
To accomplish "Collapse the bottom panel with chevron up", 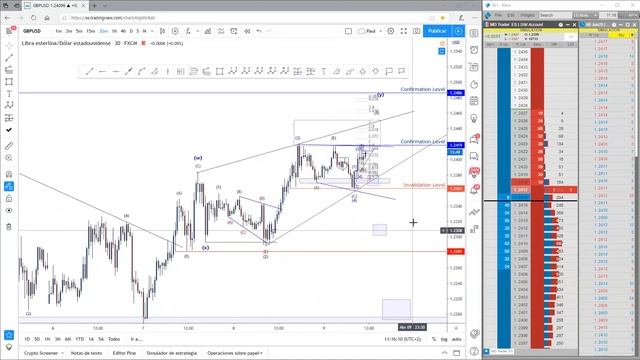I will click(444, 353).
